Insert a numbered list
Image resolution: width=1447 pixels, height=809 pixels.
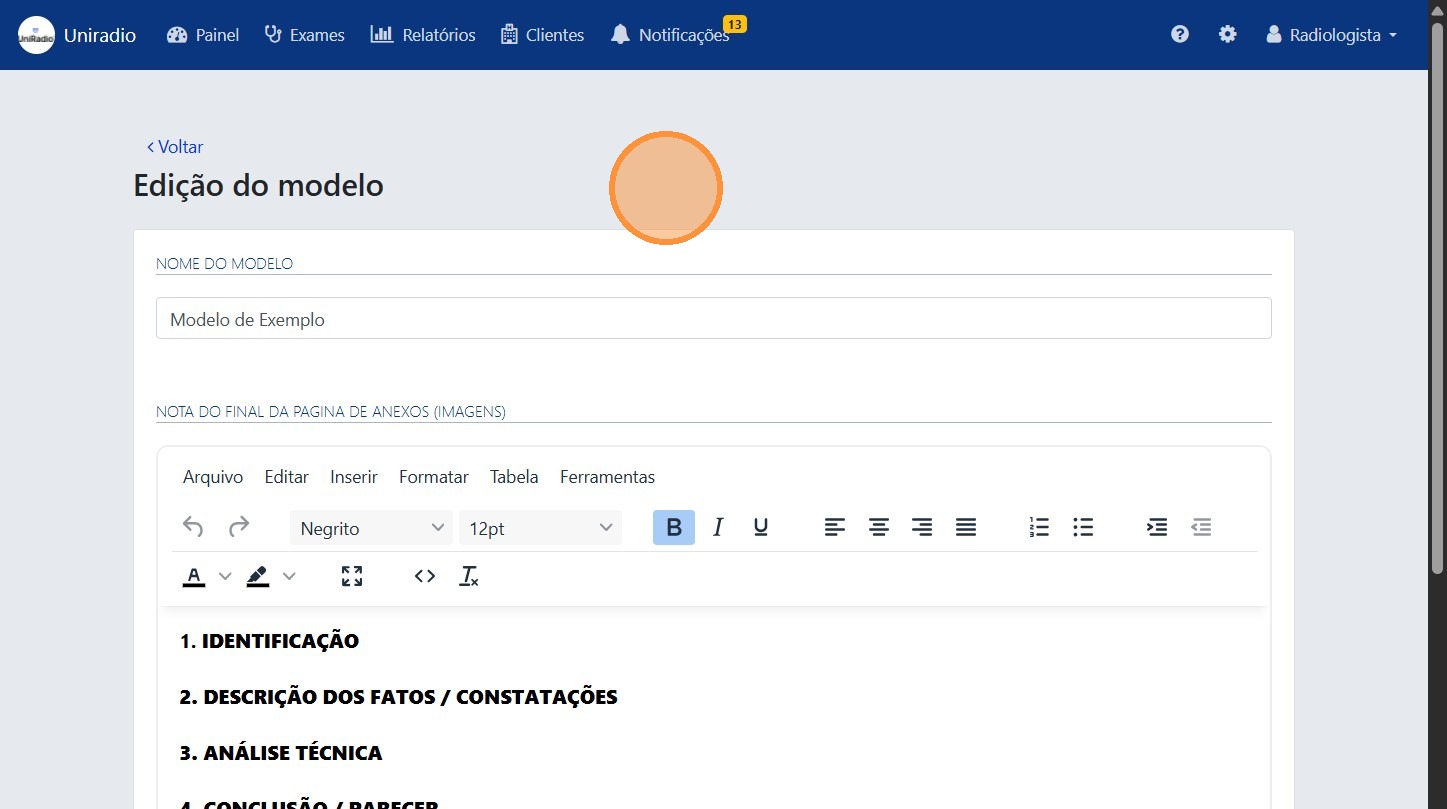pyautogui.click(x=1038, y=527)
